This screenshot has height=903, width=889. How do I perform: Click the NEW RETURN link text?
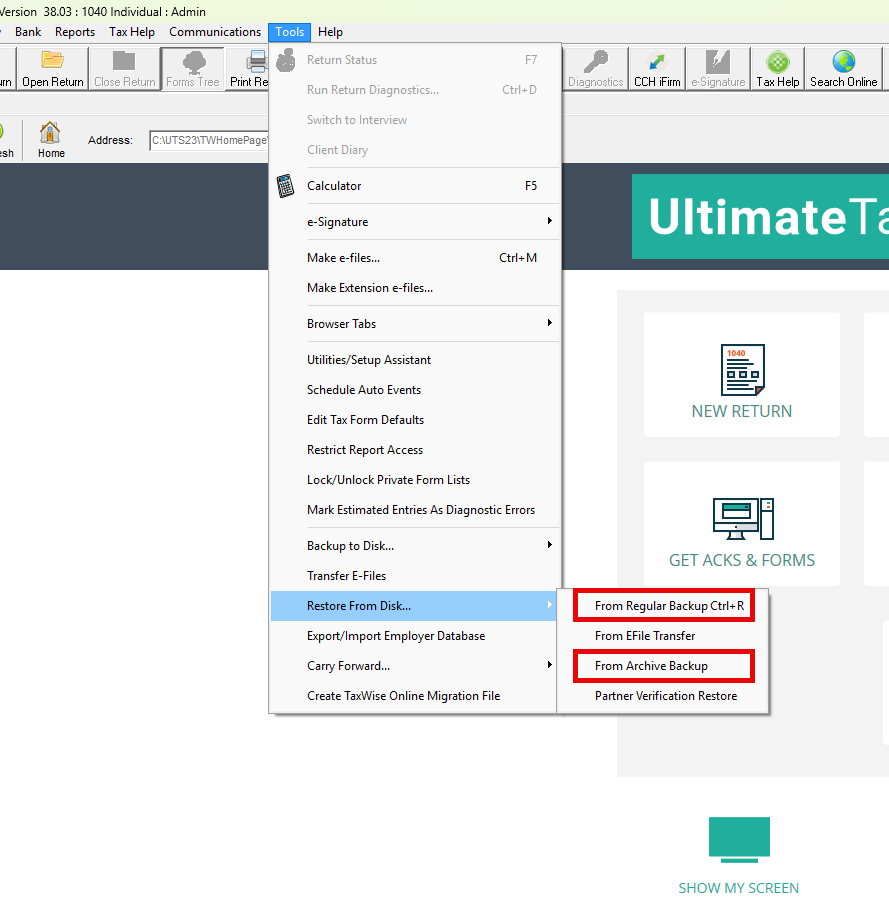[742, 411]
